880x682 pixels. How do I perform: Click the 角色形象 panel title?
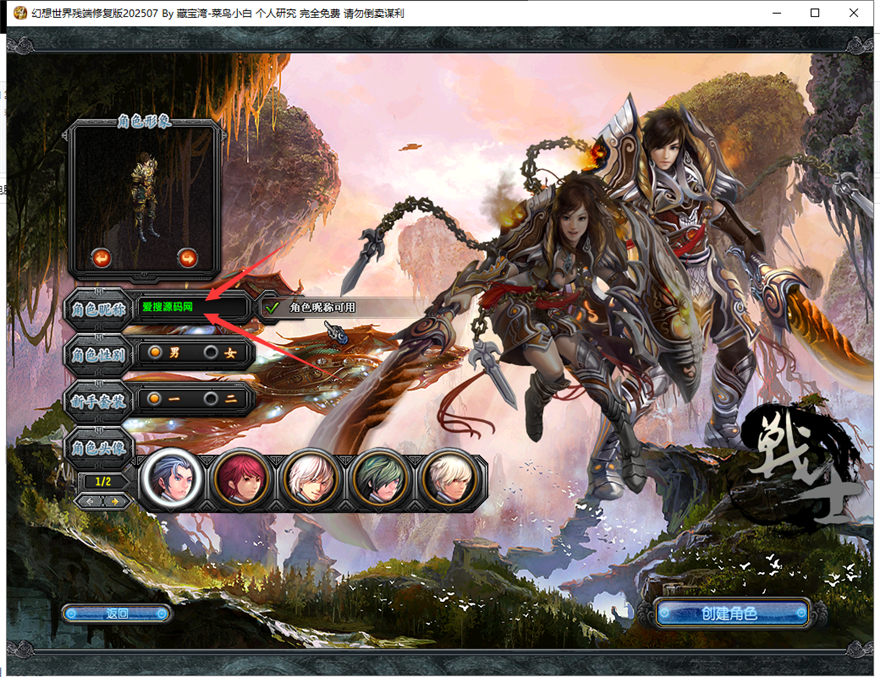[x=144, y=122]
